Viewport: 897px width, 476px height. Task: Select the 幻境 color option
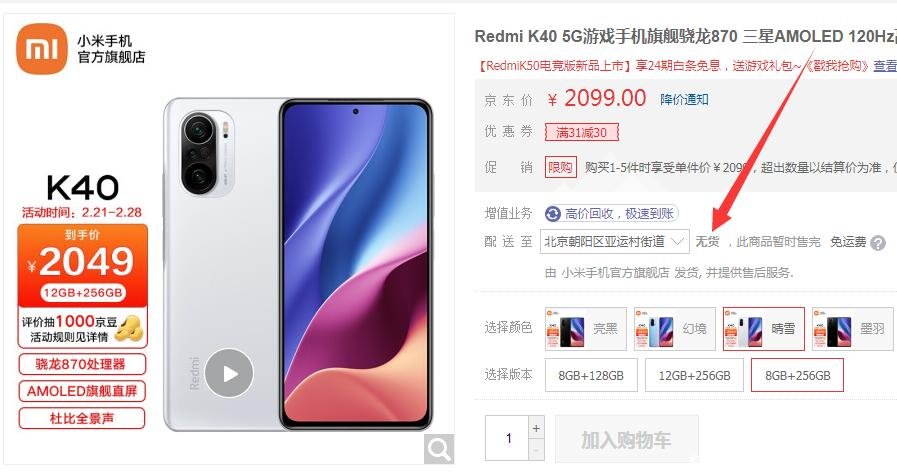coord(674,328)
